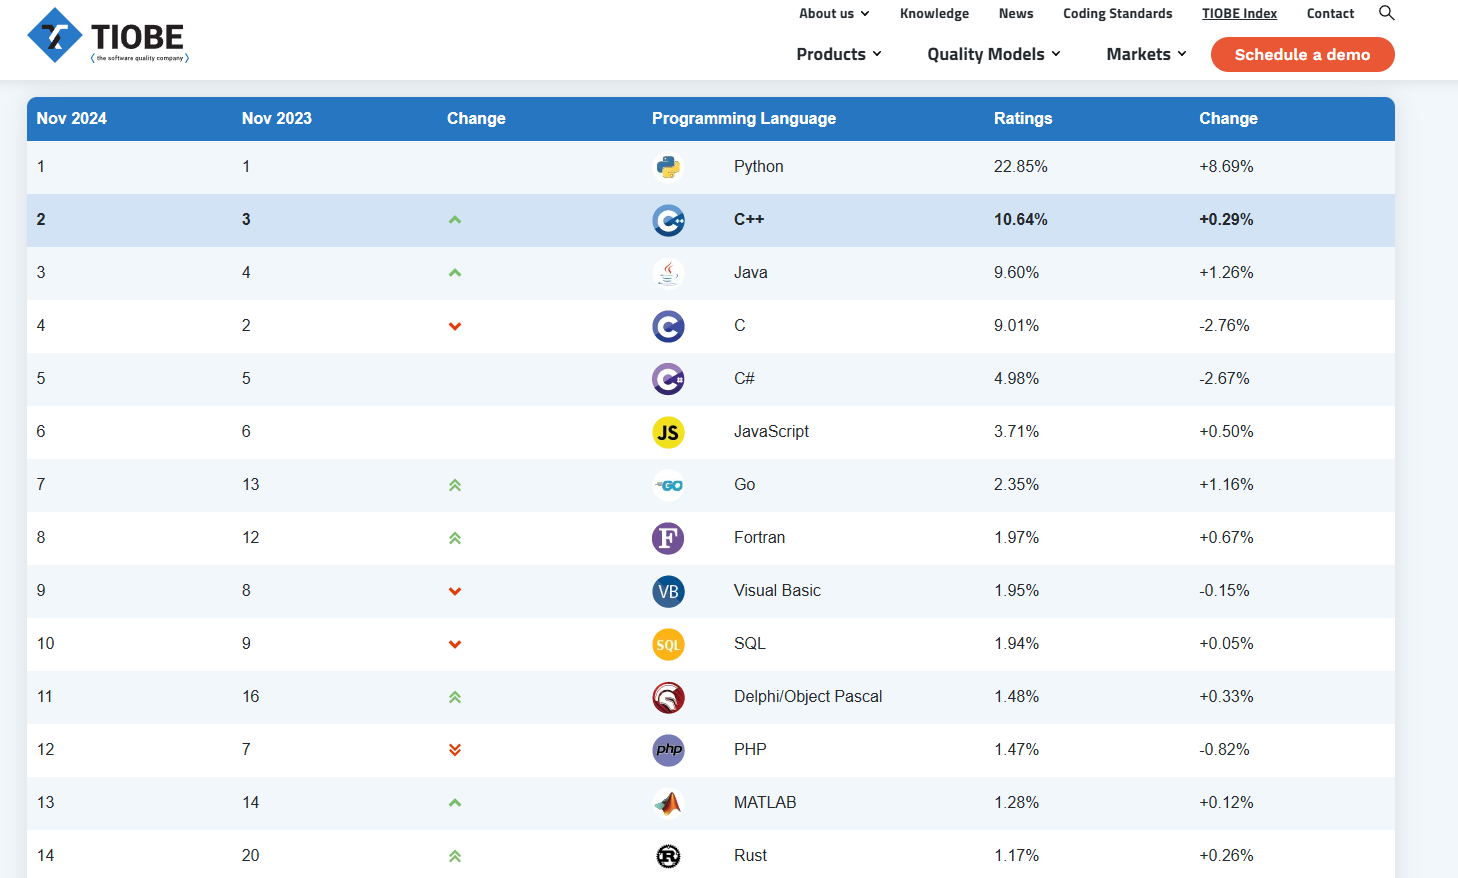Click the C++ language logo

668,220
